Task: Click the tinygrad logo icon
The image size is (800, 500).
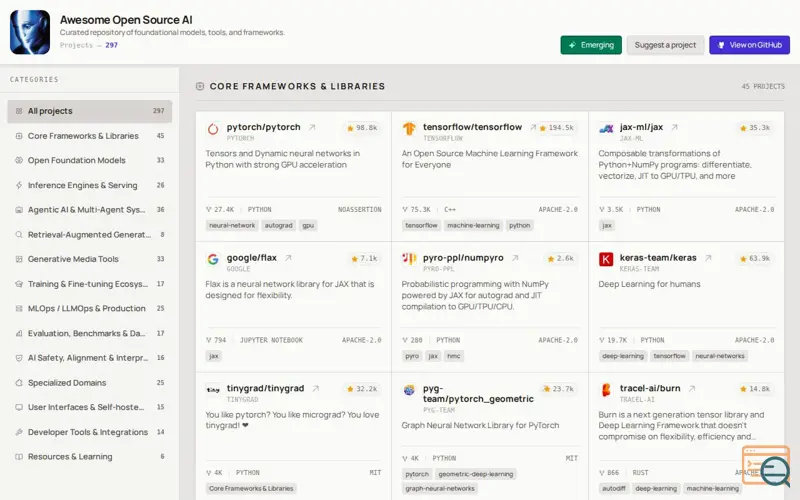Action: (x=213, y=390)
